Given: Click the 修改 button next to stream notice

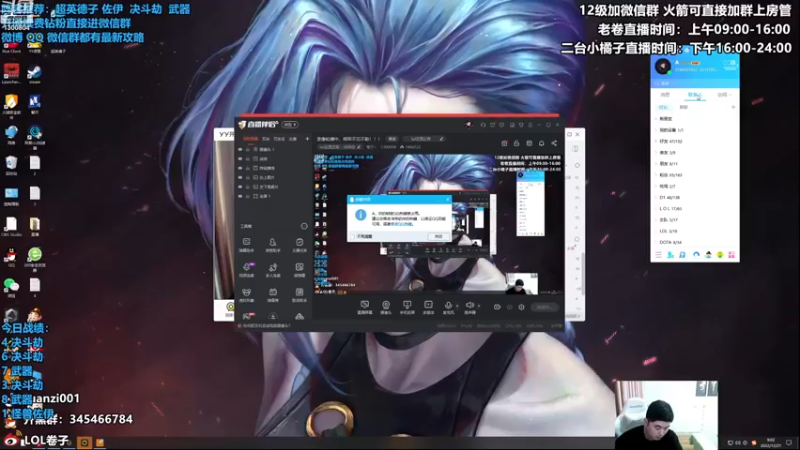Looking at the screenshot, I should [x=392, y=139].
